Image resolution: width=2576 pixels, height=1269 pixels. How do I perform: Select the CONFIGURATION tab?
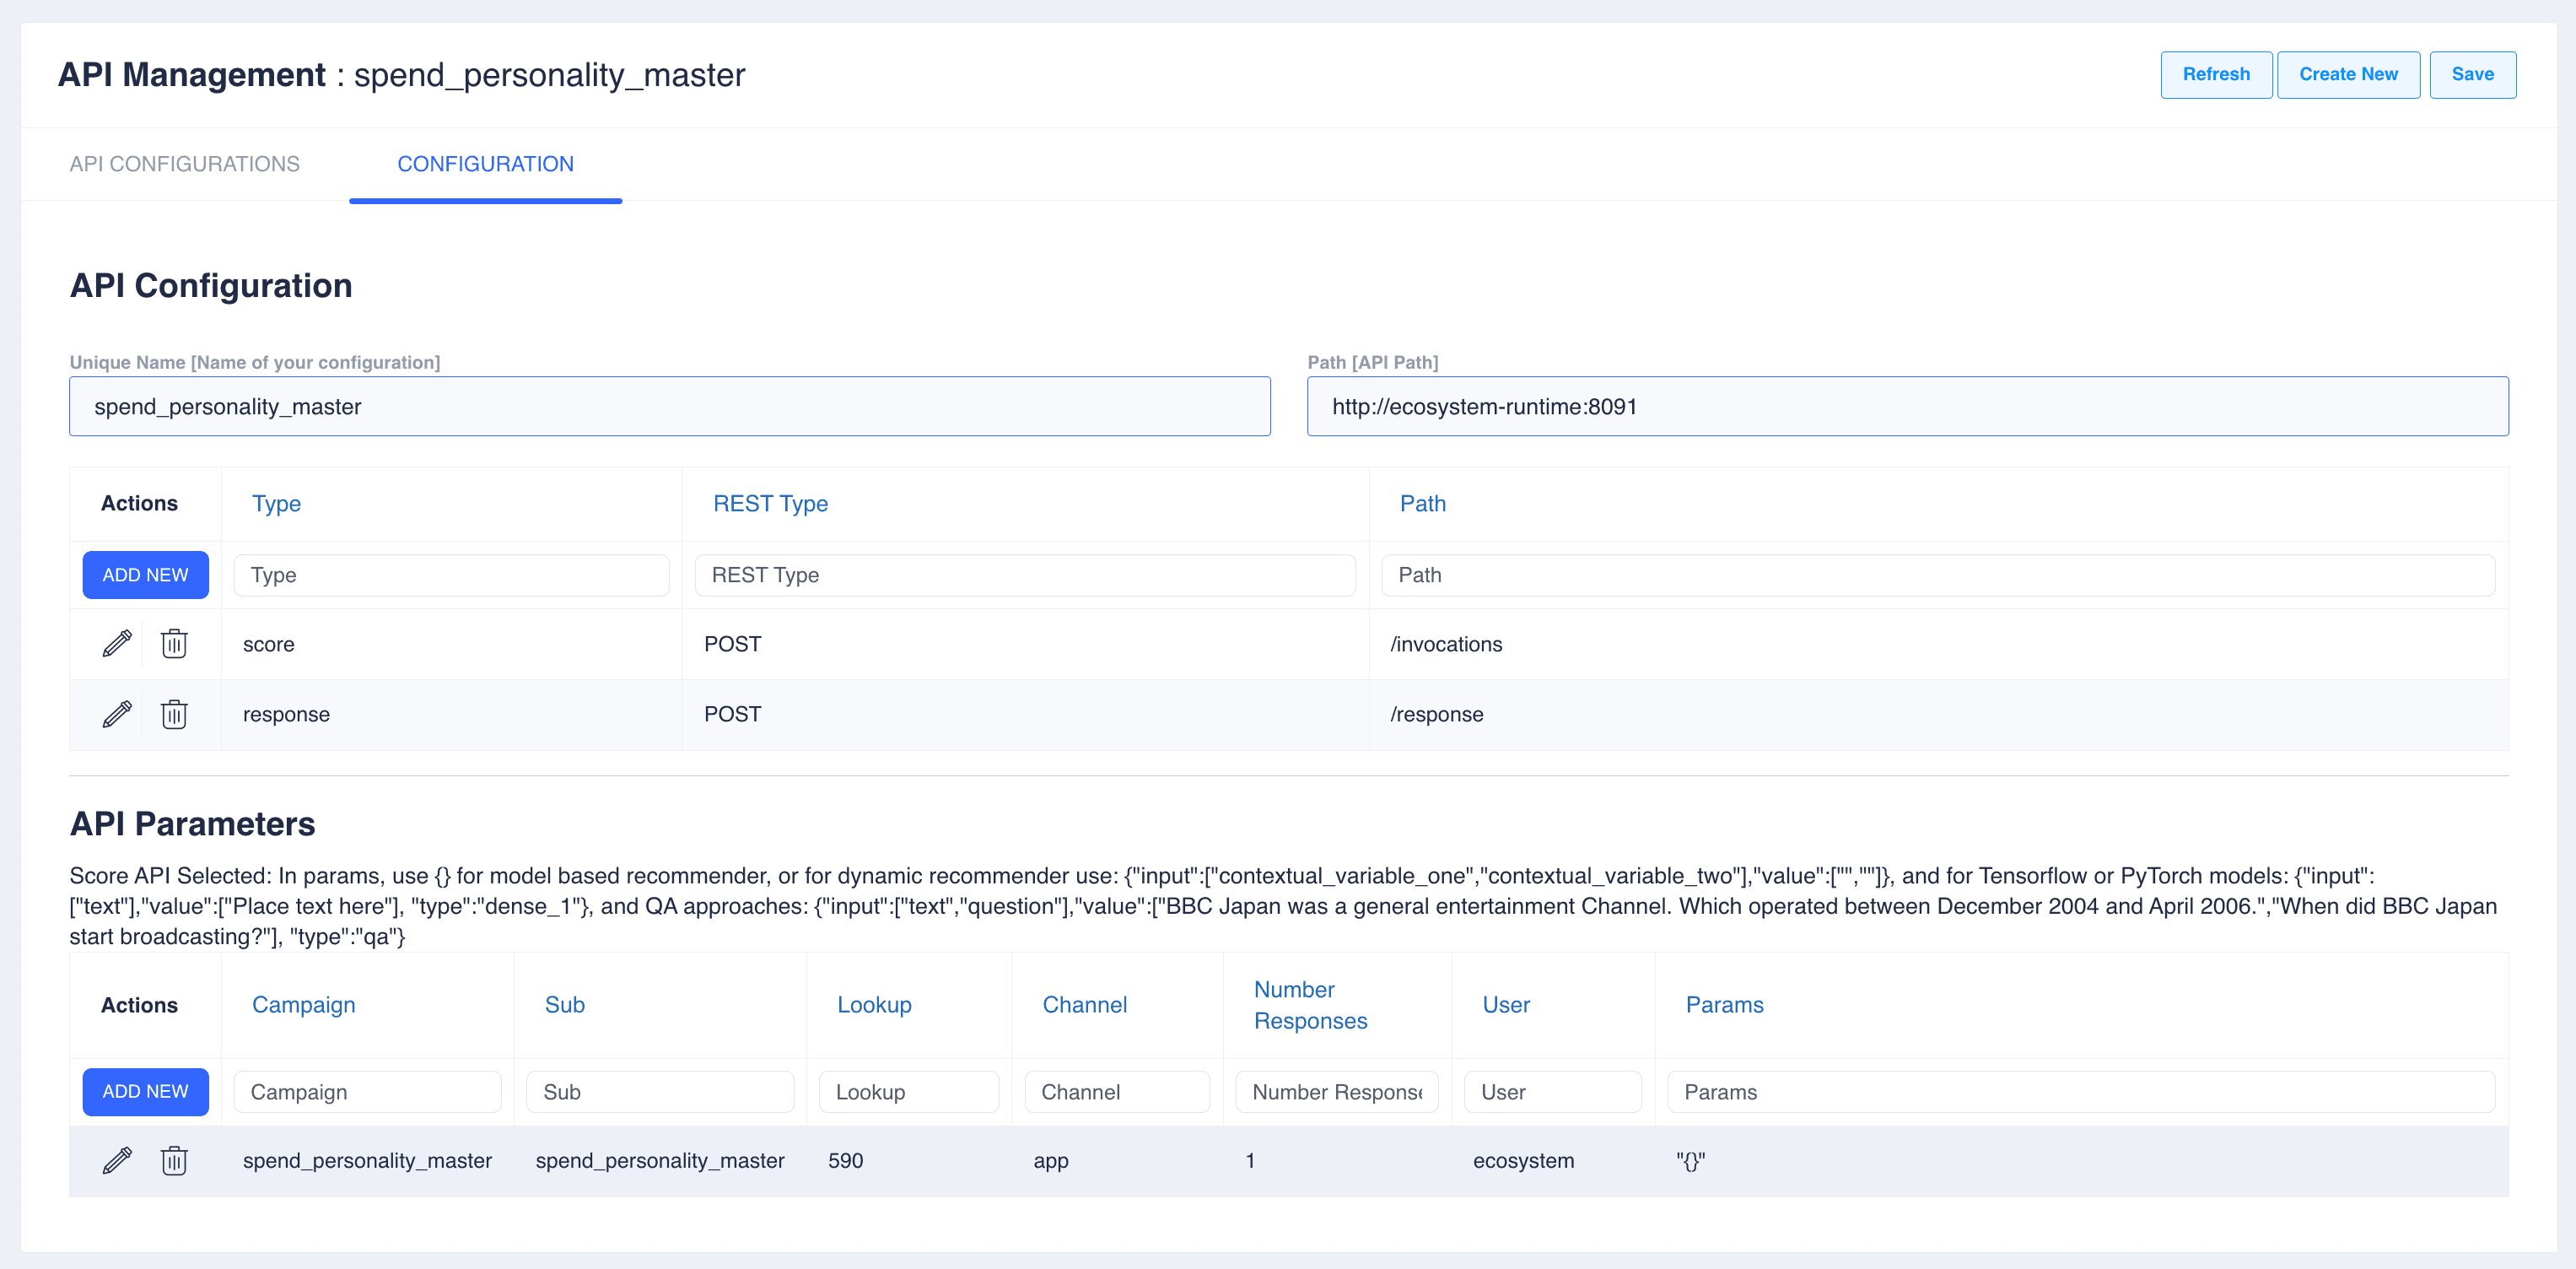(x=485, y=164)
